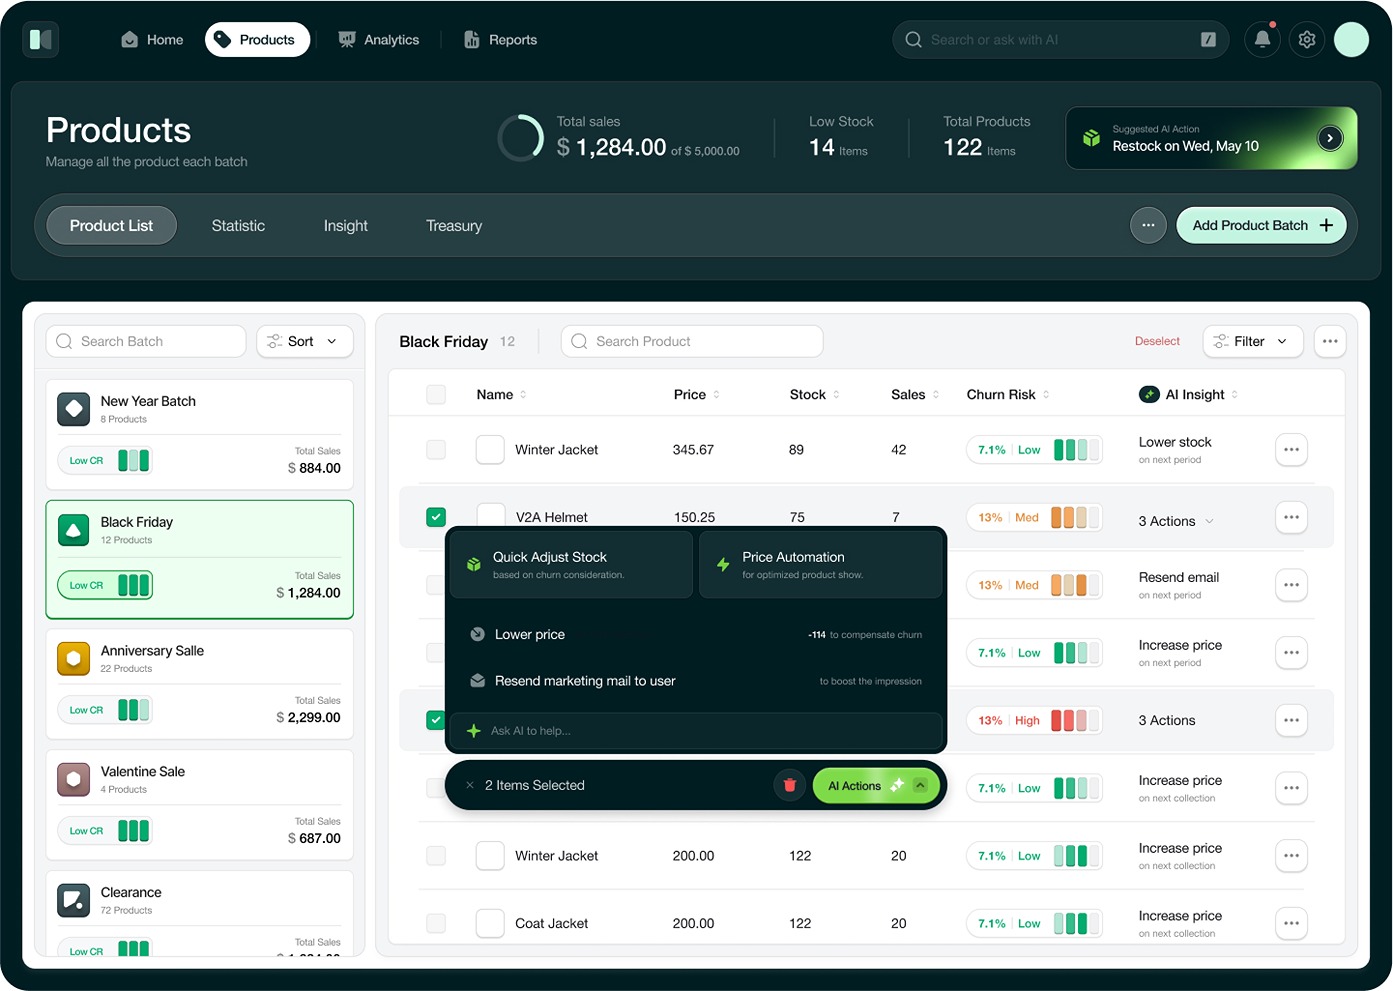
Task: Click the Deselect link
Action: pos(1157,341)
